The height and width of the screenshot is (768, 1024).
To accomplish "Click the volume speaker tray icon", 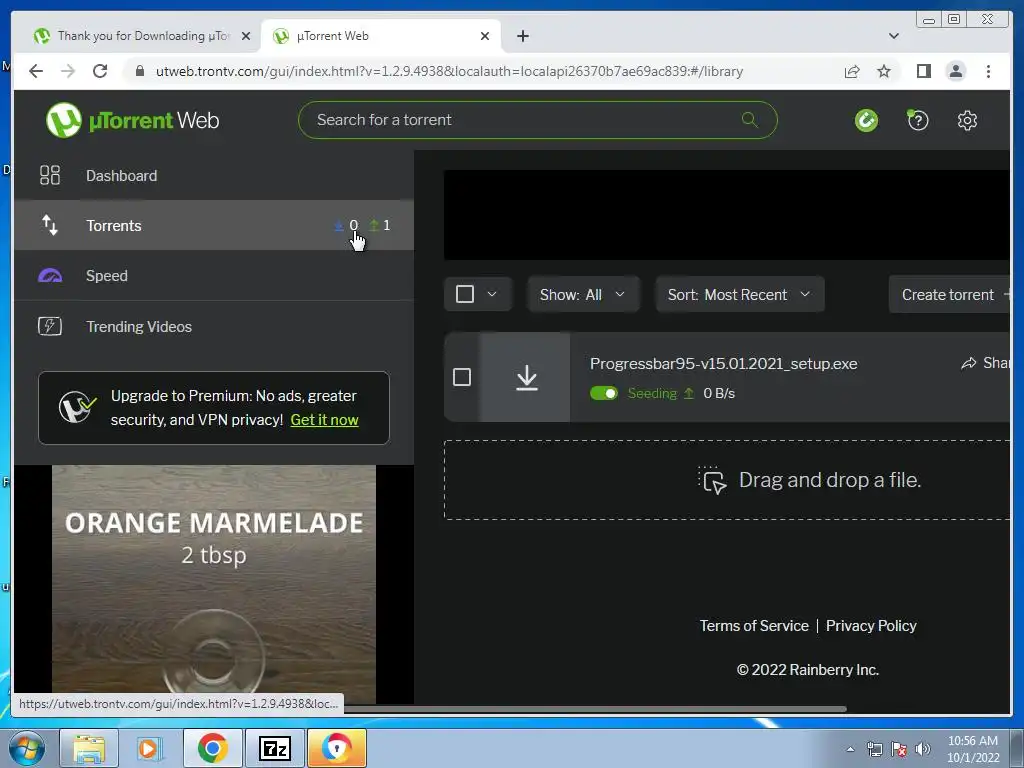I will pos(923,749).
